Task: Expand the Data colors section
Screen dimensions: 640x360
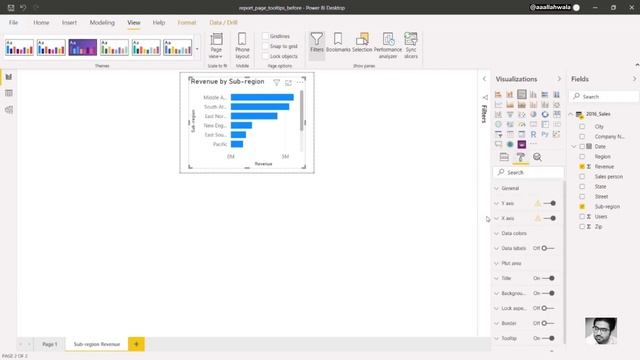Action: 497,233
